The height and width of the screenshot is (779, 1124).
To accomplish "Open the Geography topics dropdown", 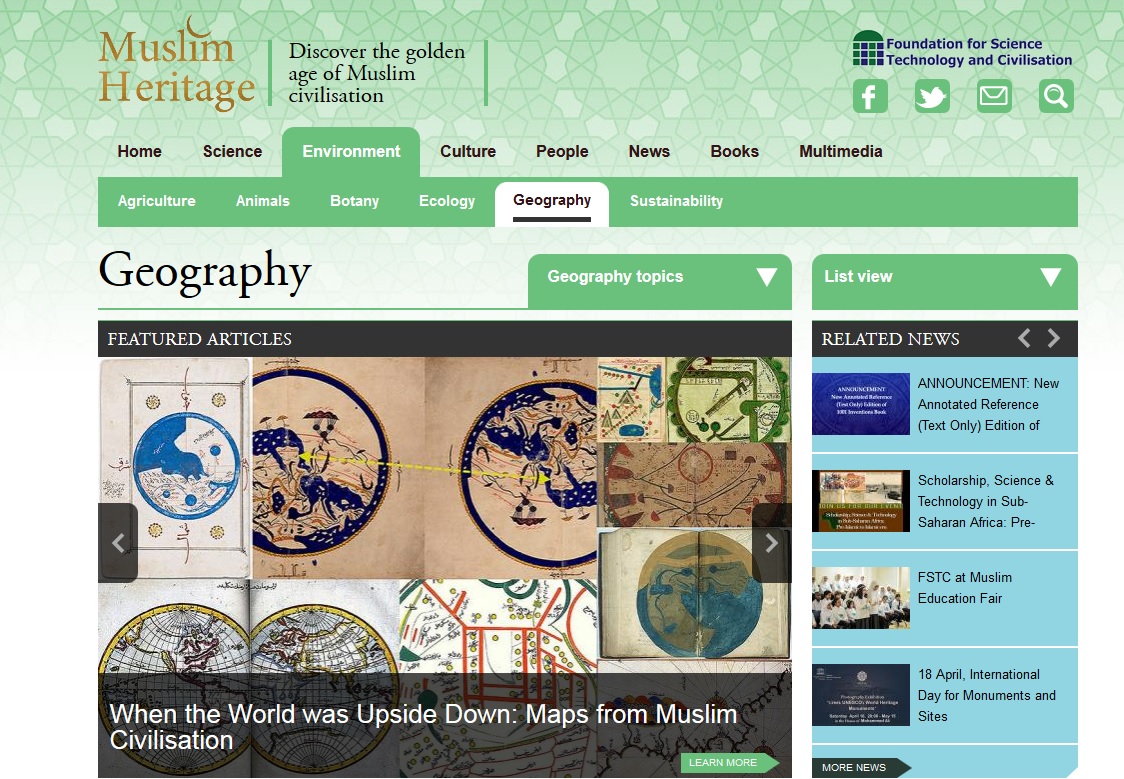I will [x=659, y=281].
